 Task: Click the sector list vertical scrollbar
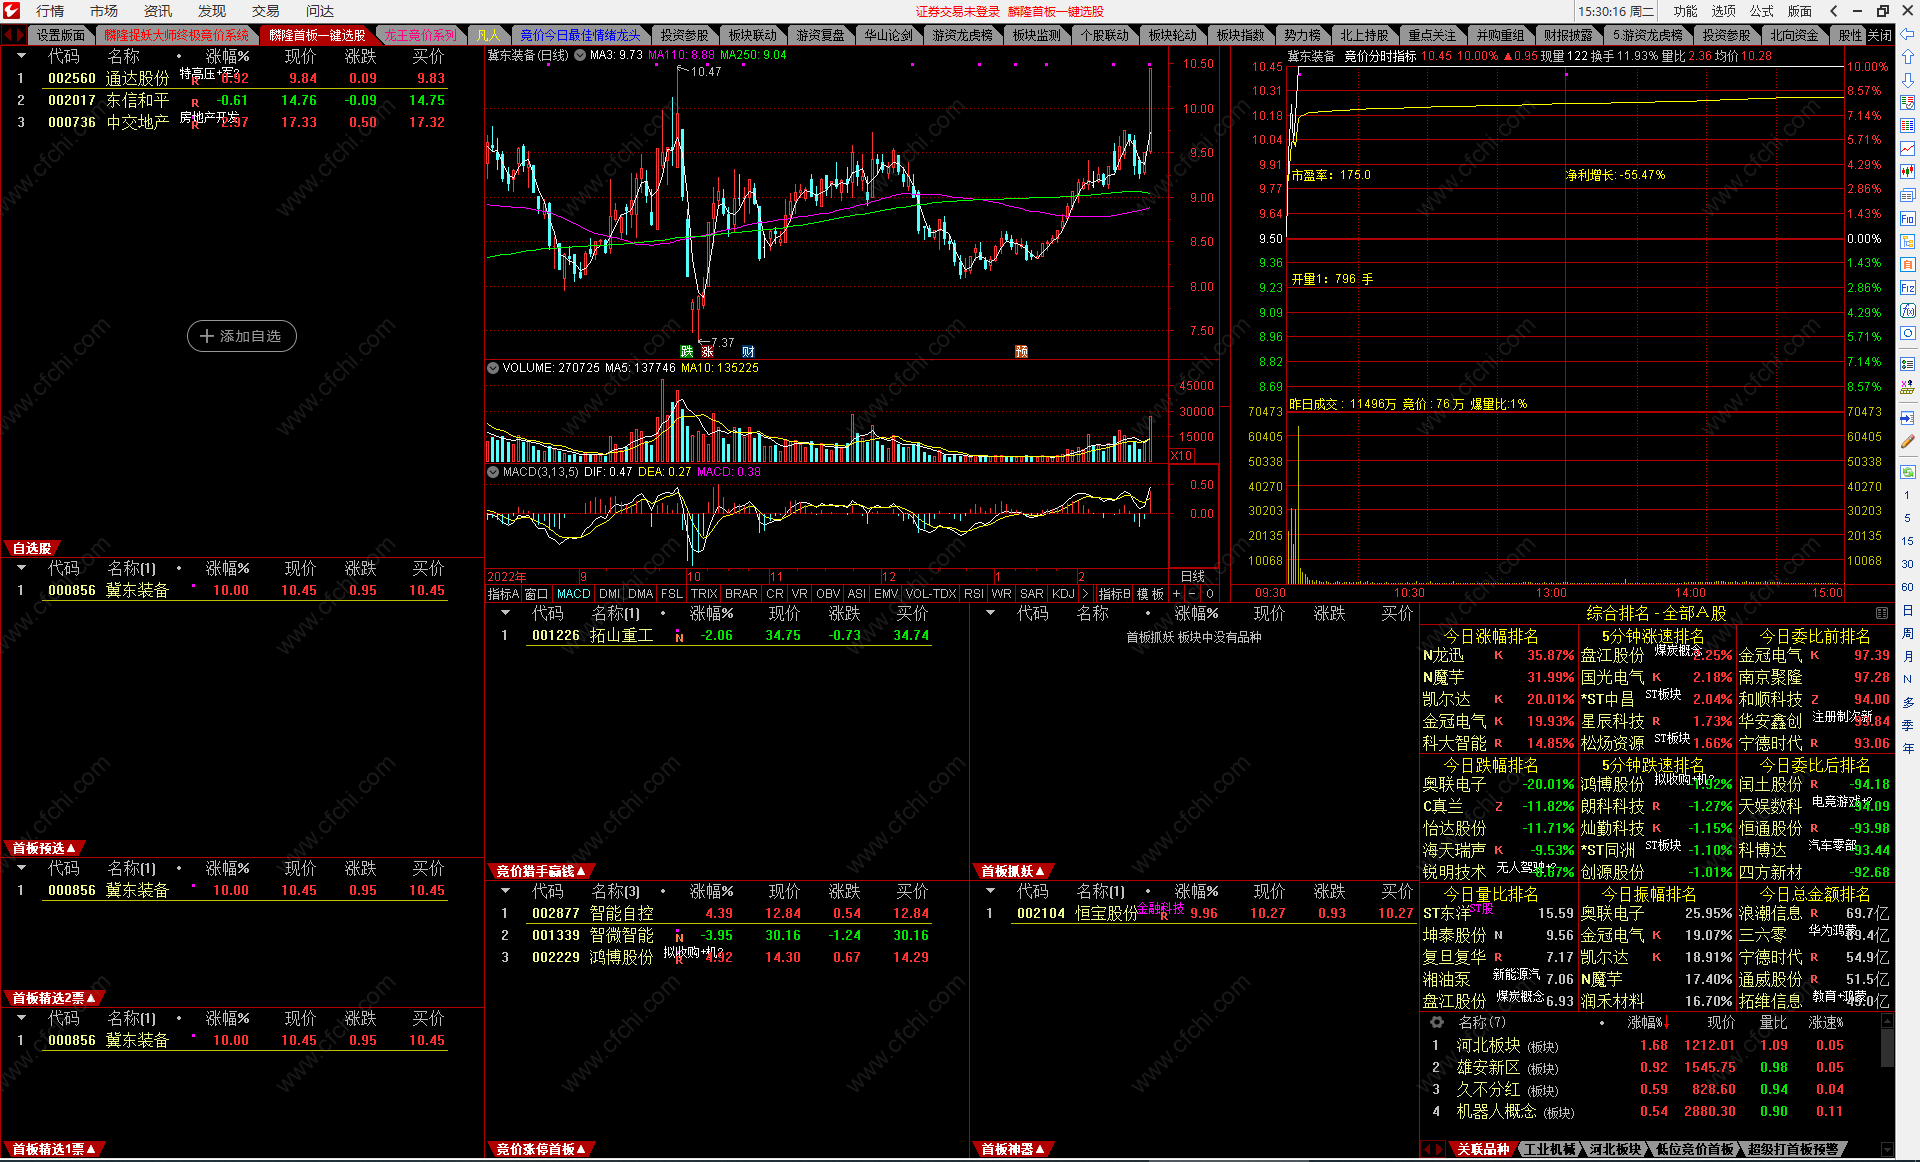tap(1887, 1050)
